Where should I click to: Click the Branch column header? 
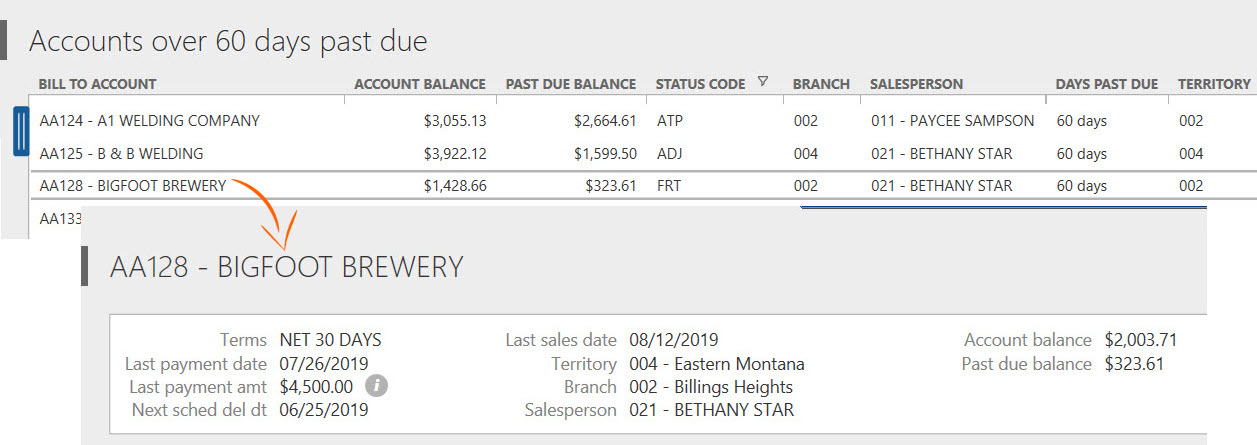[x=821, y=85]
